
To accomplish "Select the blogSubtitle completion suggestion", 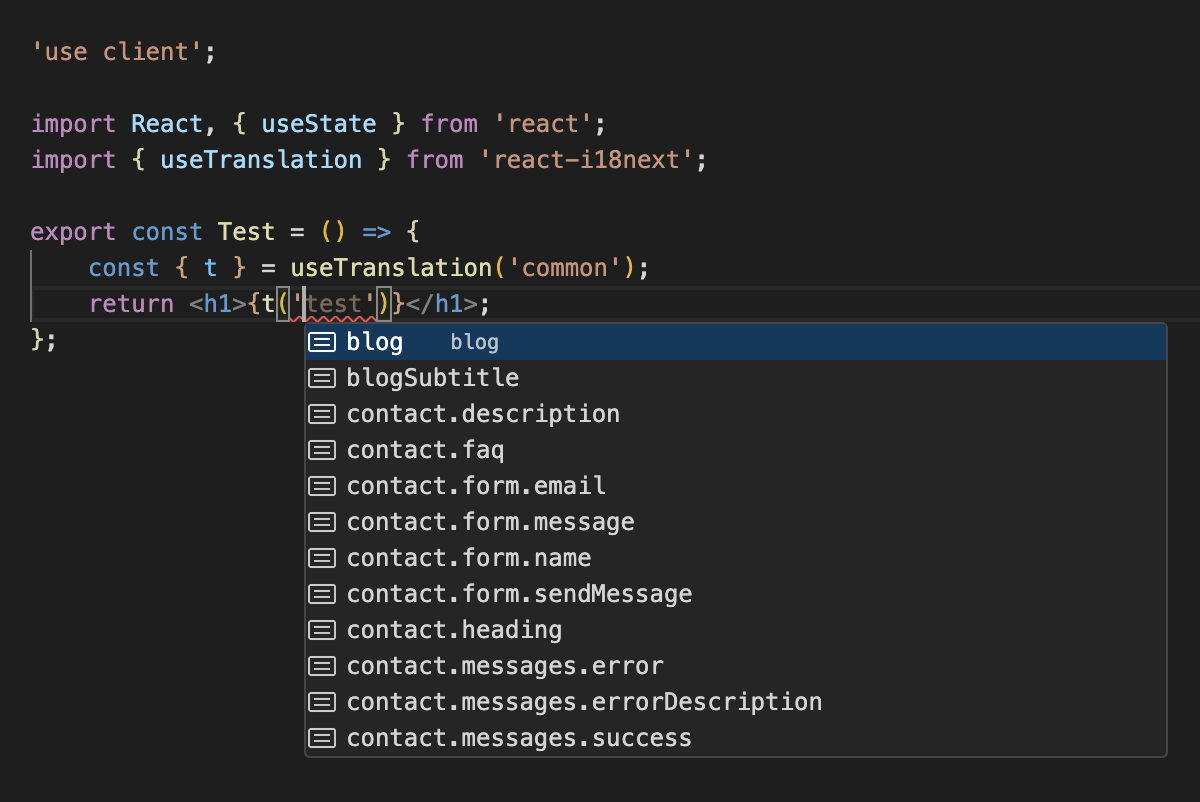I will coord(432,378).
